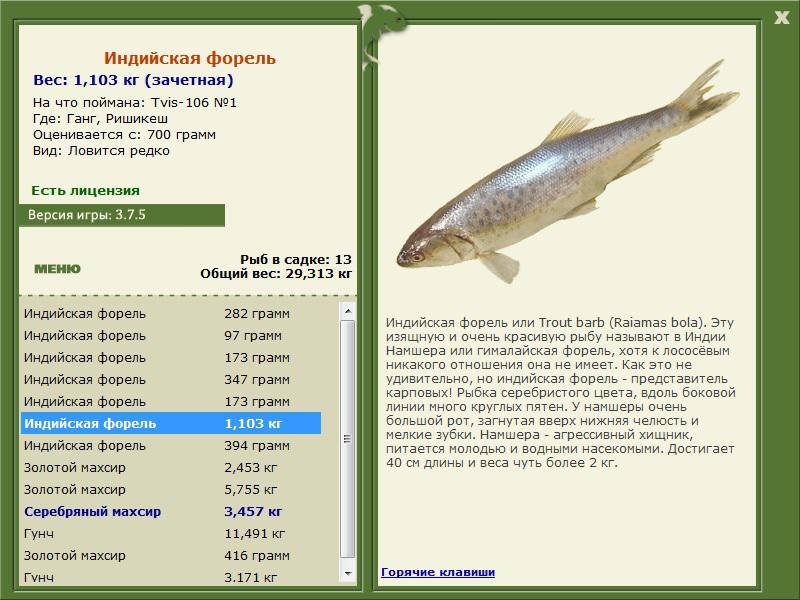
Task: Select Индийская форель 282 грамм row
Action: tap(171, 314)
